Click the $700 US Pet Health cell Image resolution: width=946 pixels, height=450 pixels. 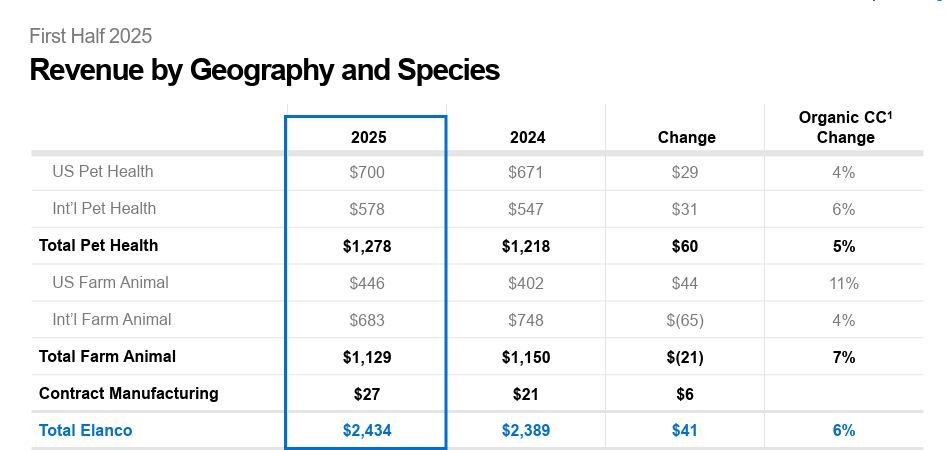[367, 172]
